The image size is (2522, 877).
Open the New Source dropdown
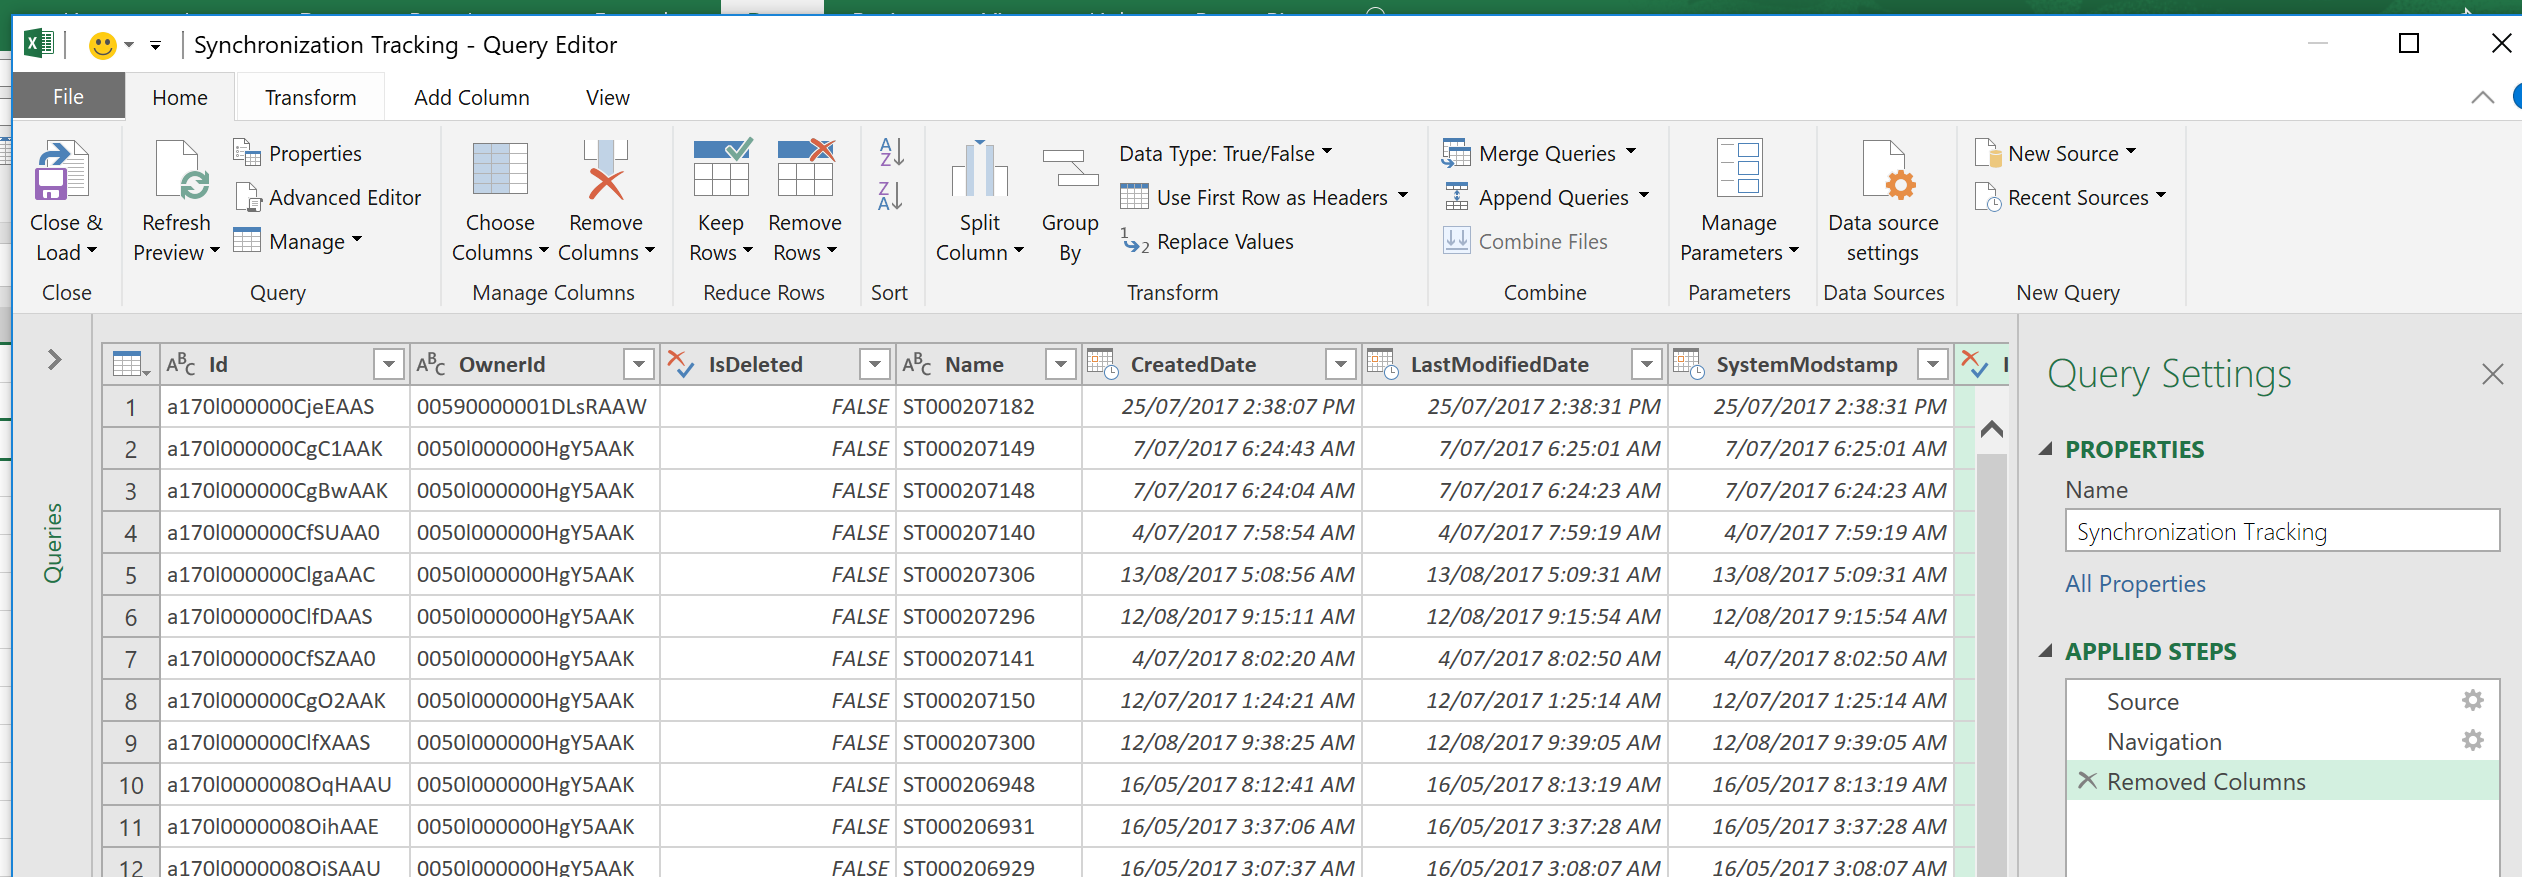click(2056, 153)
